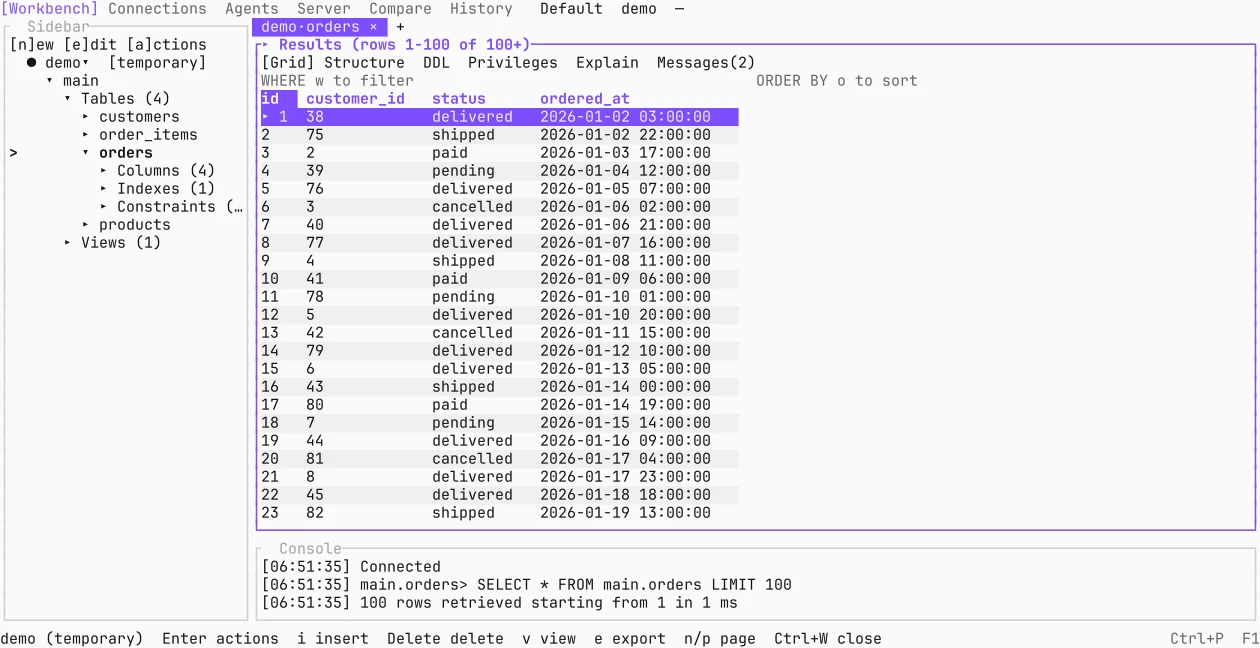The width and height of the screenshot is (1260, 648).
Task: Switch to the Privileges tab
Action: coord(513,63)
